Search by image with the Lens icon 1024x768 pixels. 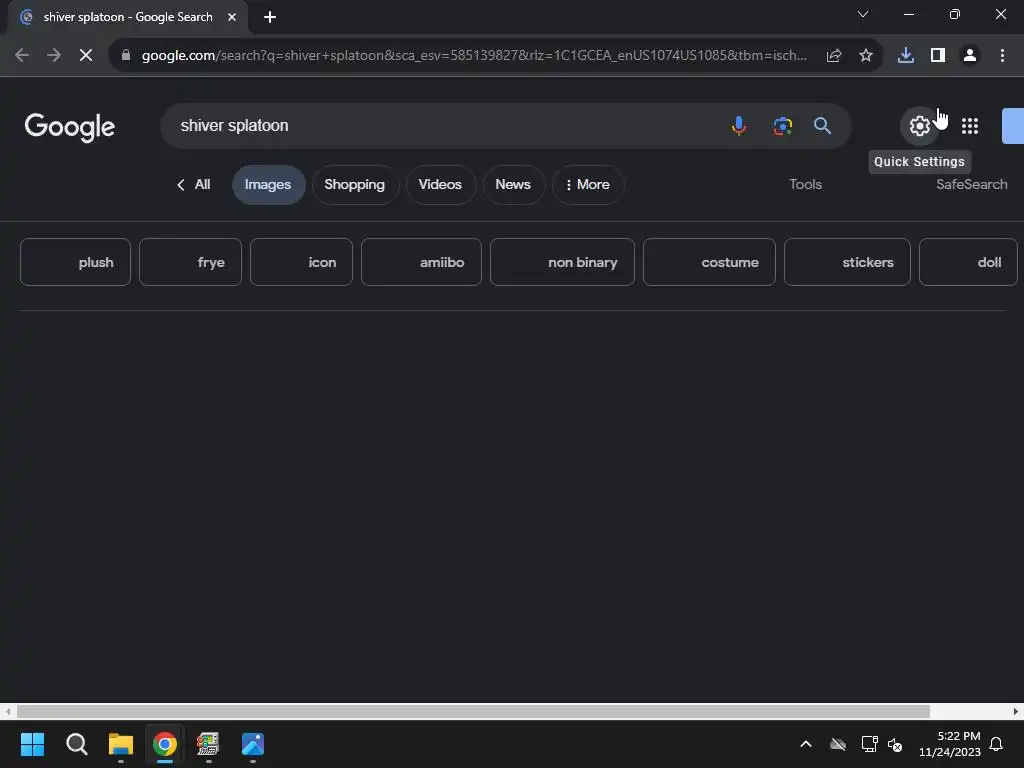click(782, 125)
